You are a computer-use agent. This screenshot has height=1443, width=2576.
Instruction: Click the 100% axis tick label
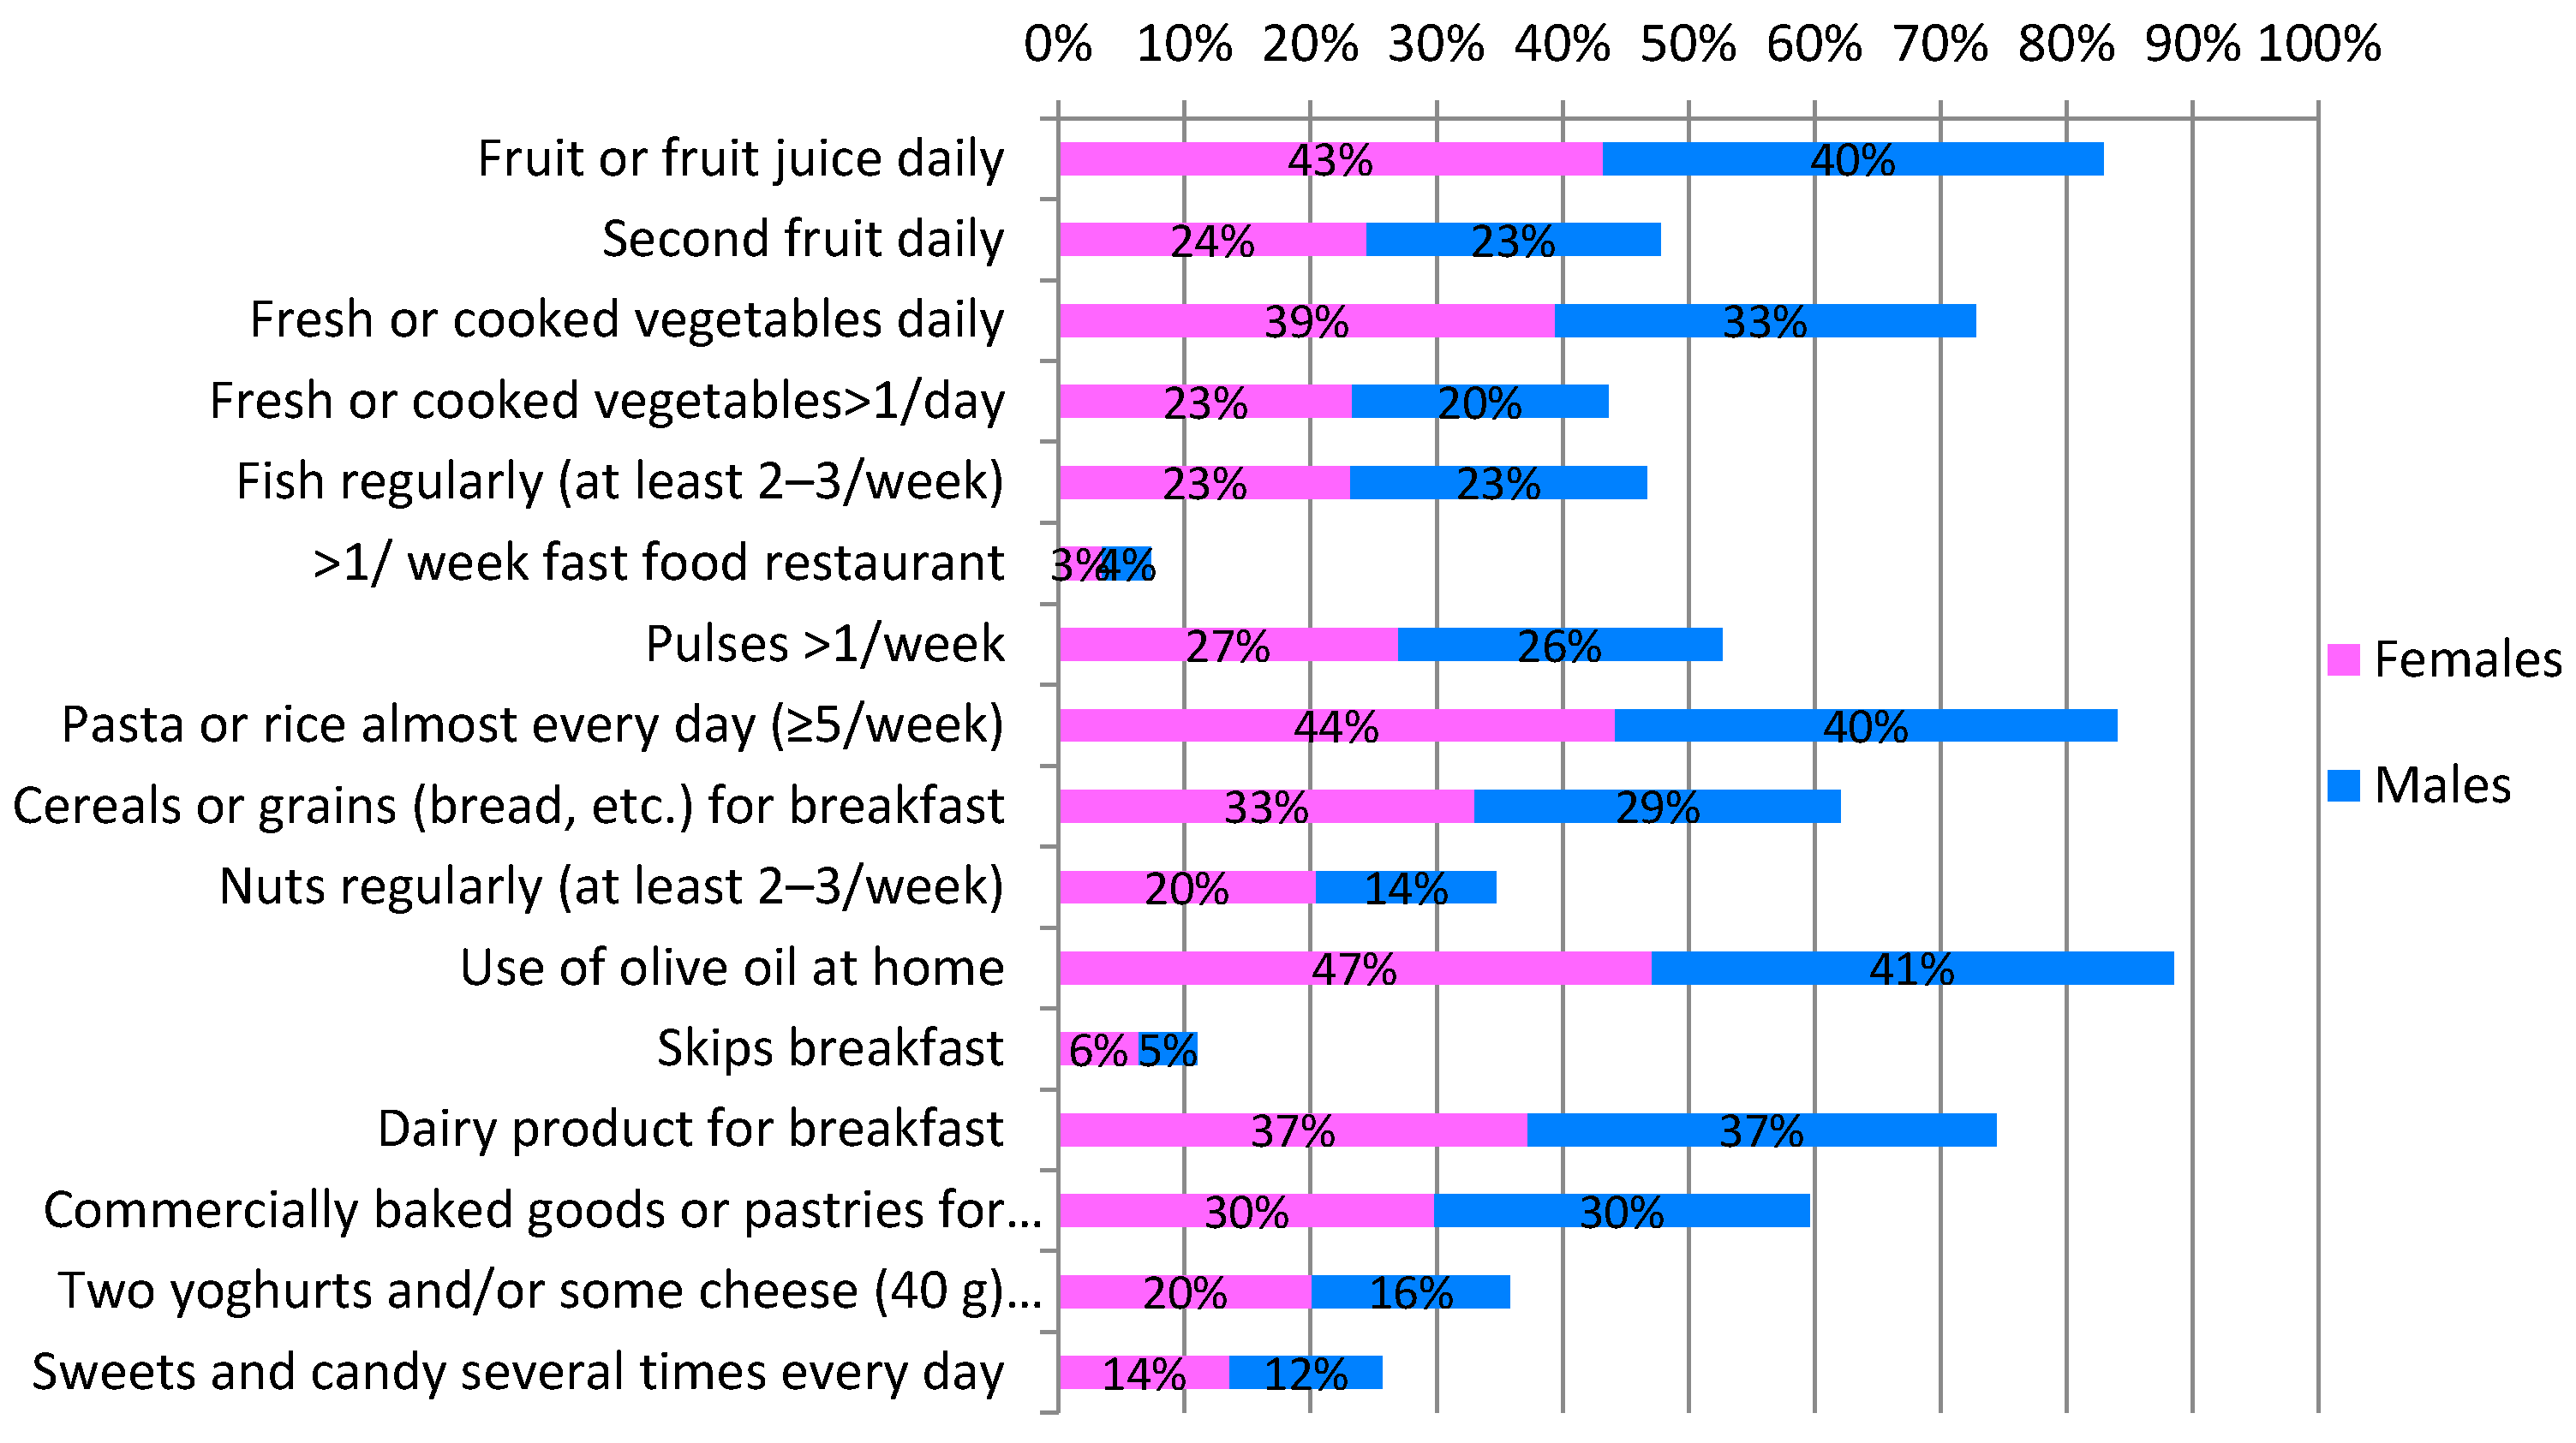[2319, 44]
